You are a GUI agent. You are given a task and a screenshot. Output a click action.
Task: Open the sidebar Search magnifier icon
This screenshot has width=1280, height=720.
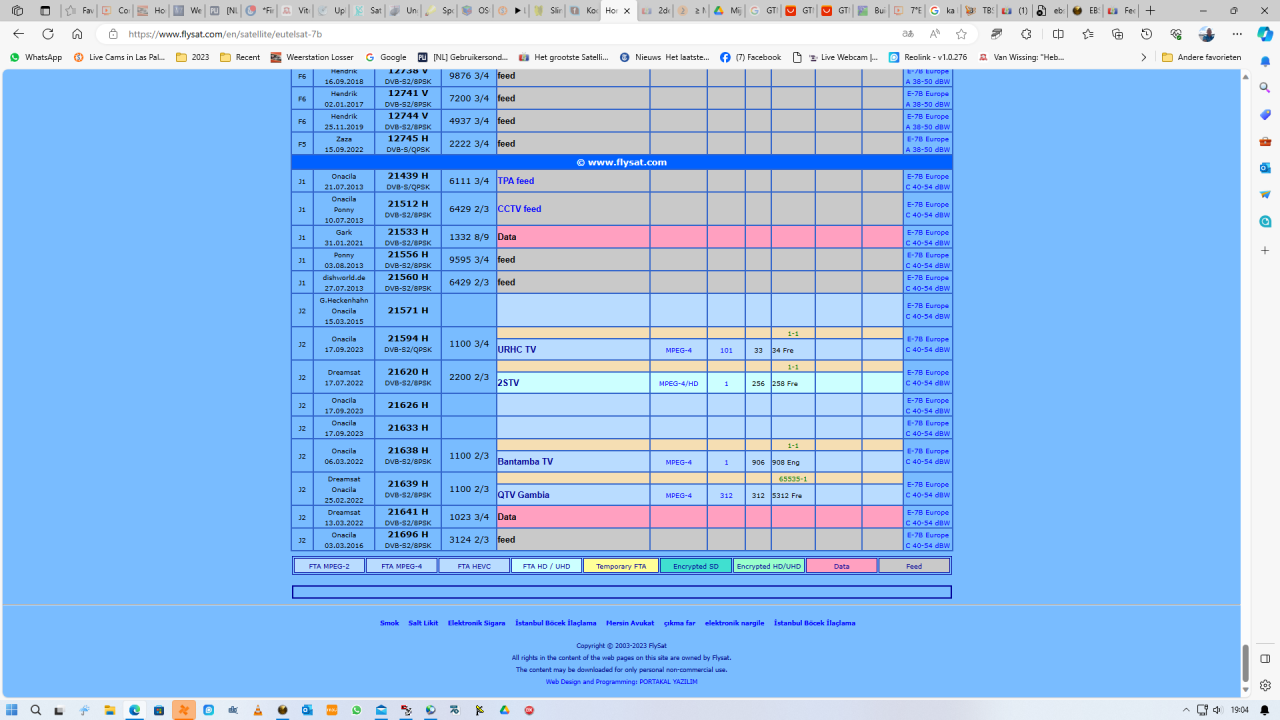click(x=1265, y=88)
